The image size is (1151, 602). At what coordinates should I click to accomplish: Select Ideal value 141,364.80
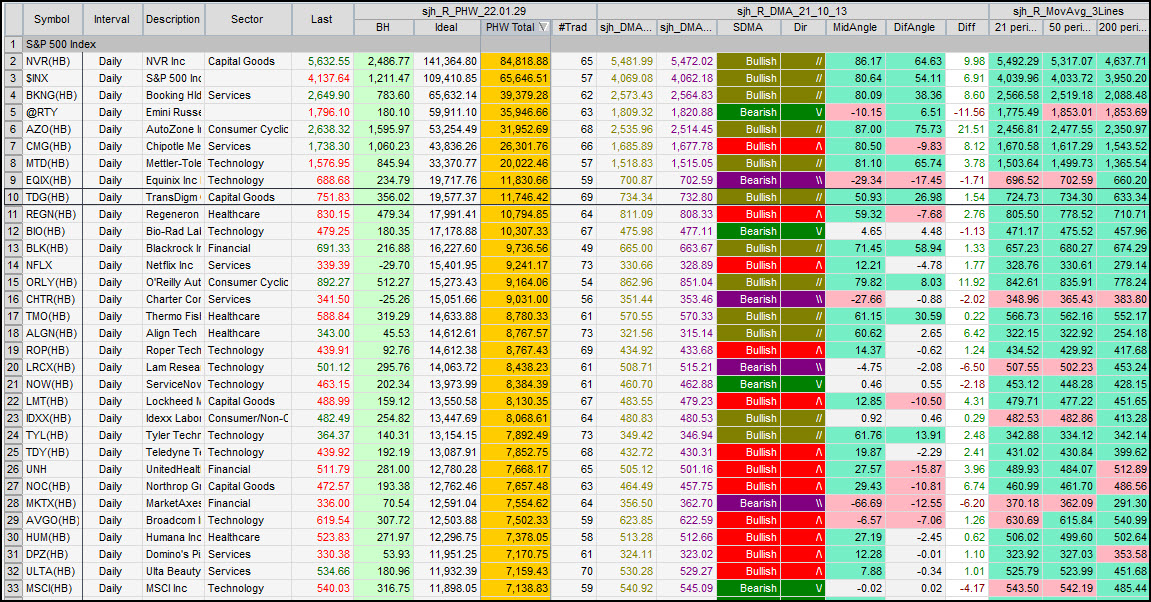tap(446, 61)
